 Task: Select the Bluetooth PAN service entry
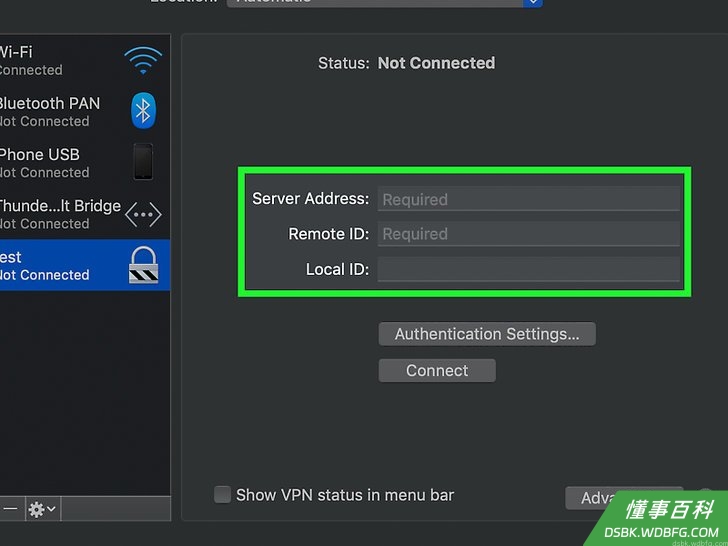85,111
